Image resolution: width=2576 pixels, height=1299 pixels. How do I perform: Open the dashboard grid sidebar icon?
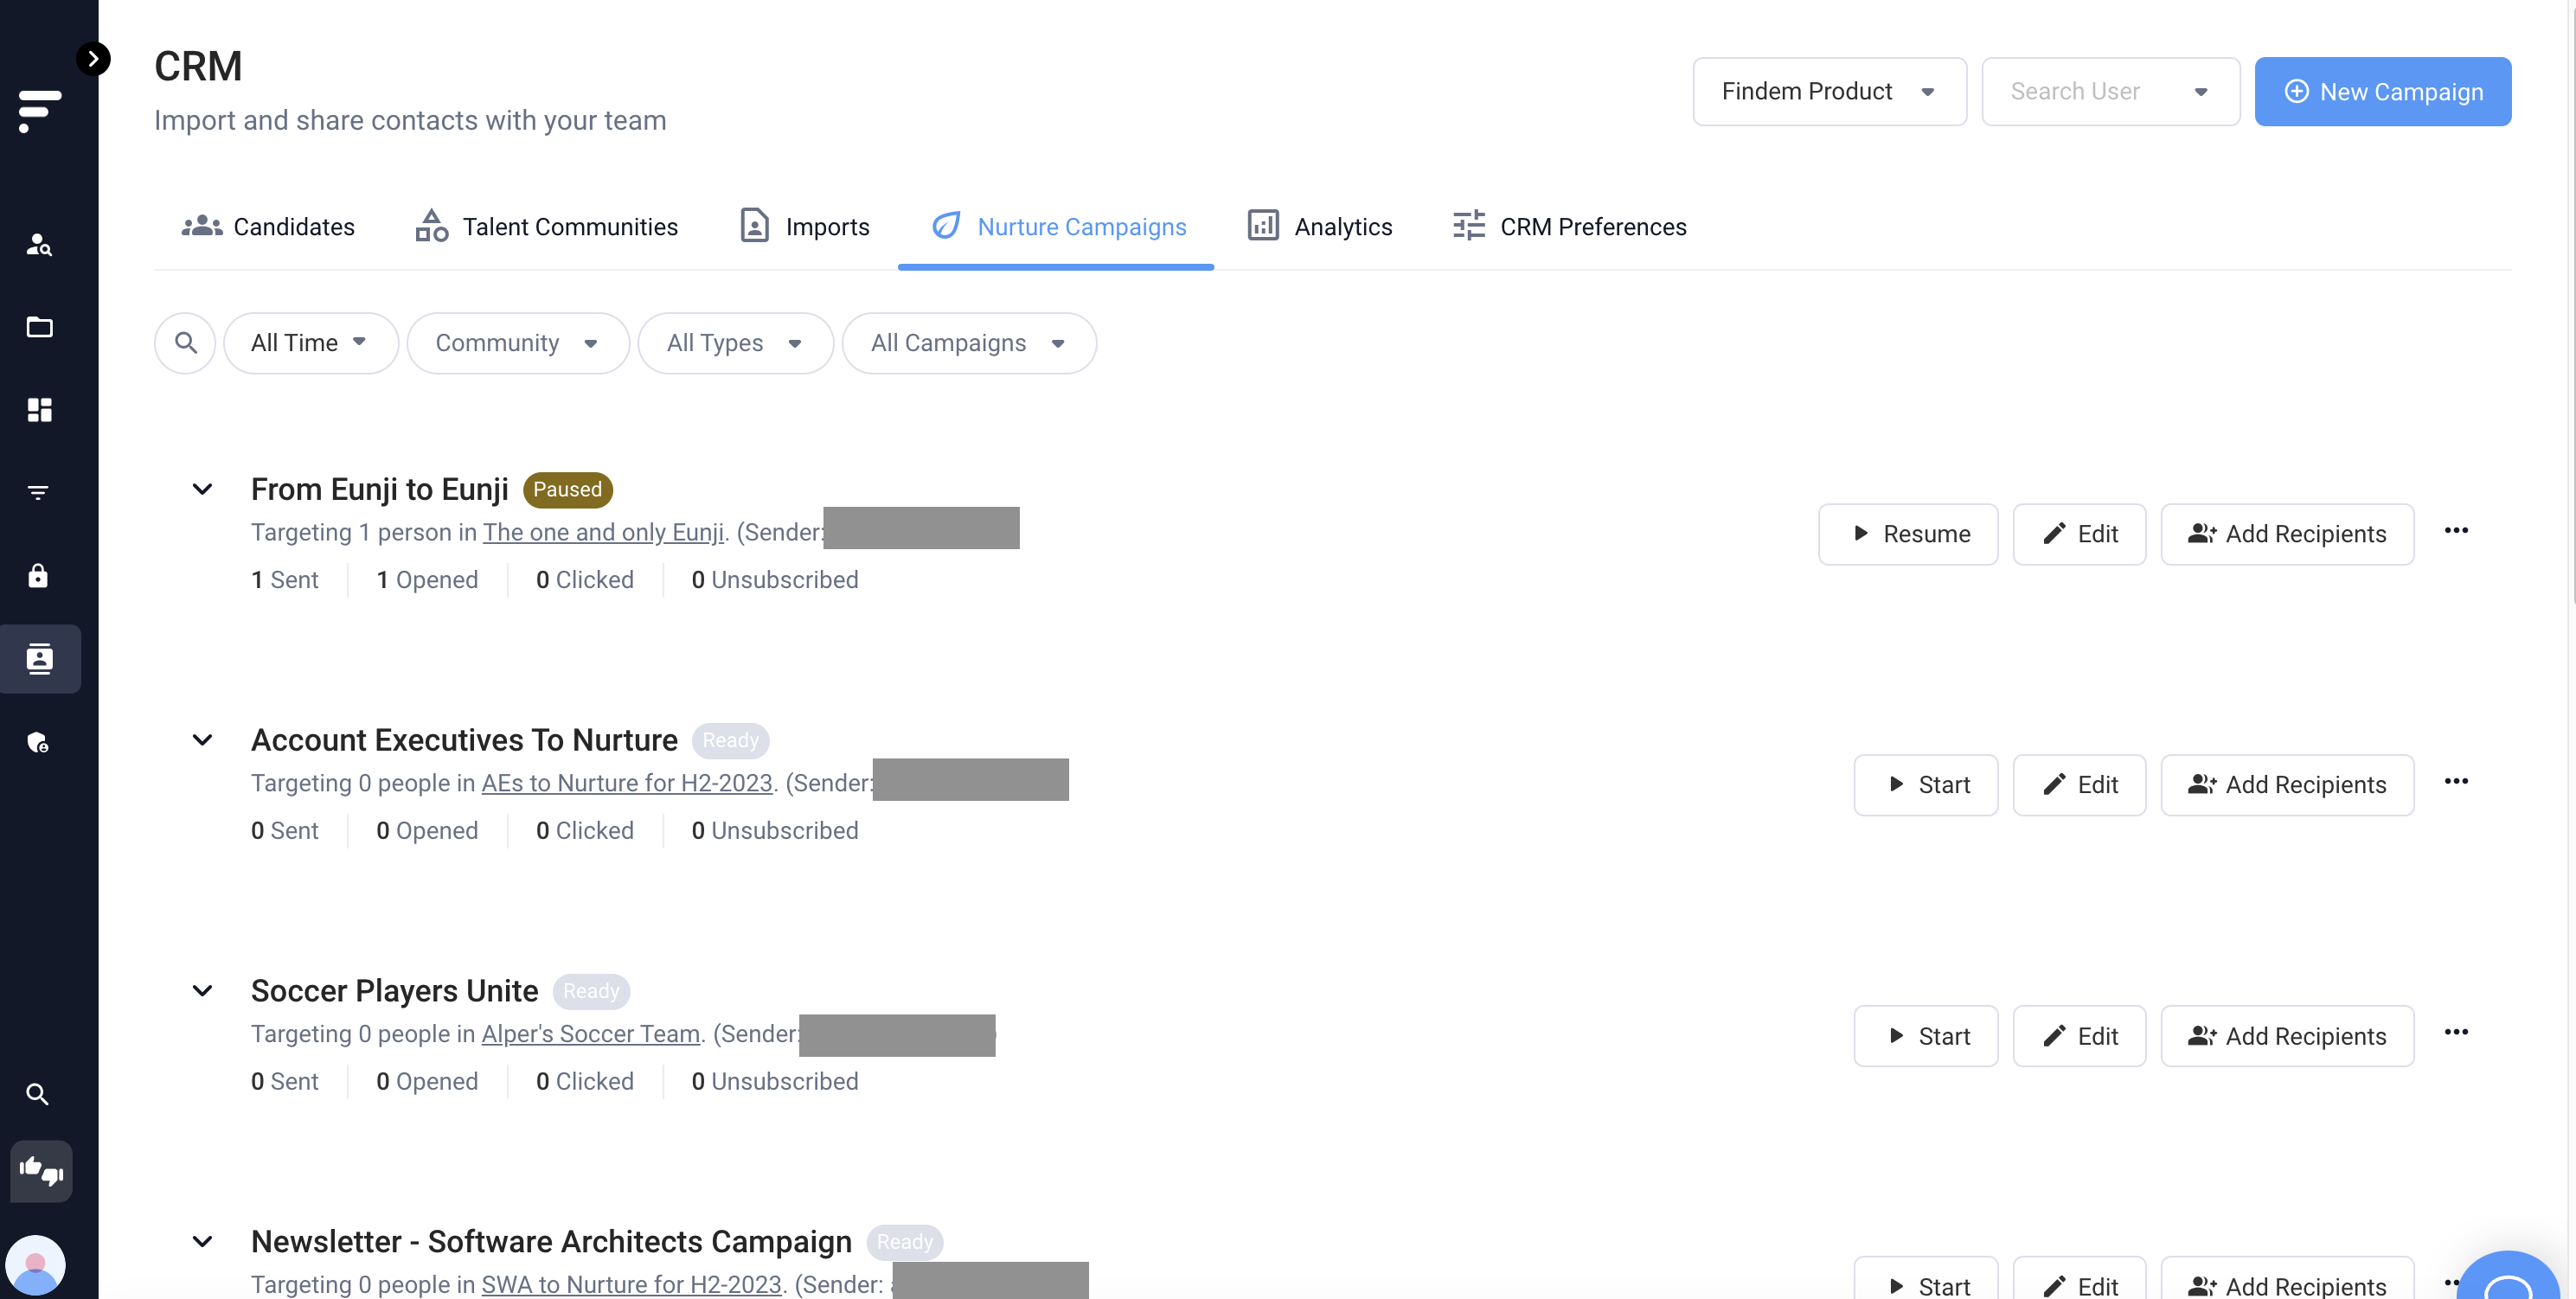coord(39,410)
